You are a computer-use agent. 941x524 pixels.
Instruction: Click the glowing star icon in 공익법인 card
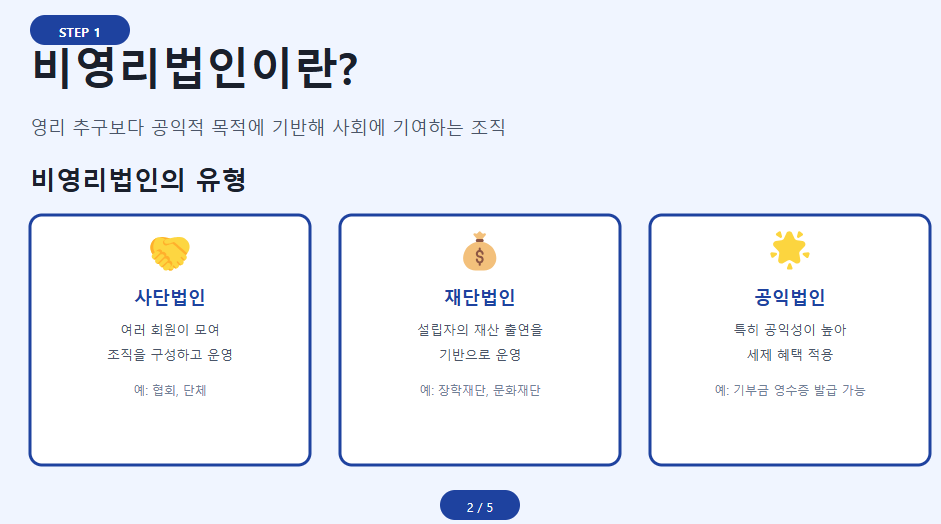[x=790, y=250]
